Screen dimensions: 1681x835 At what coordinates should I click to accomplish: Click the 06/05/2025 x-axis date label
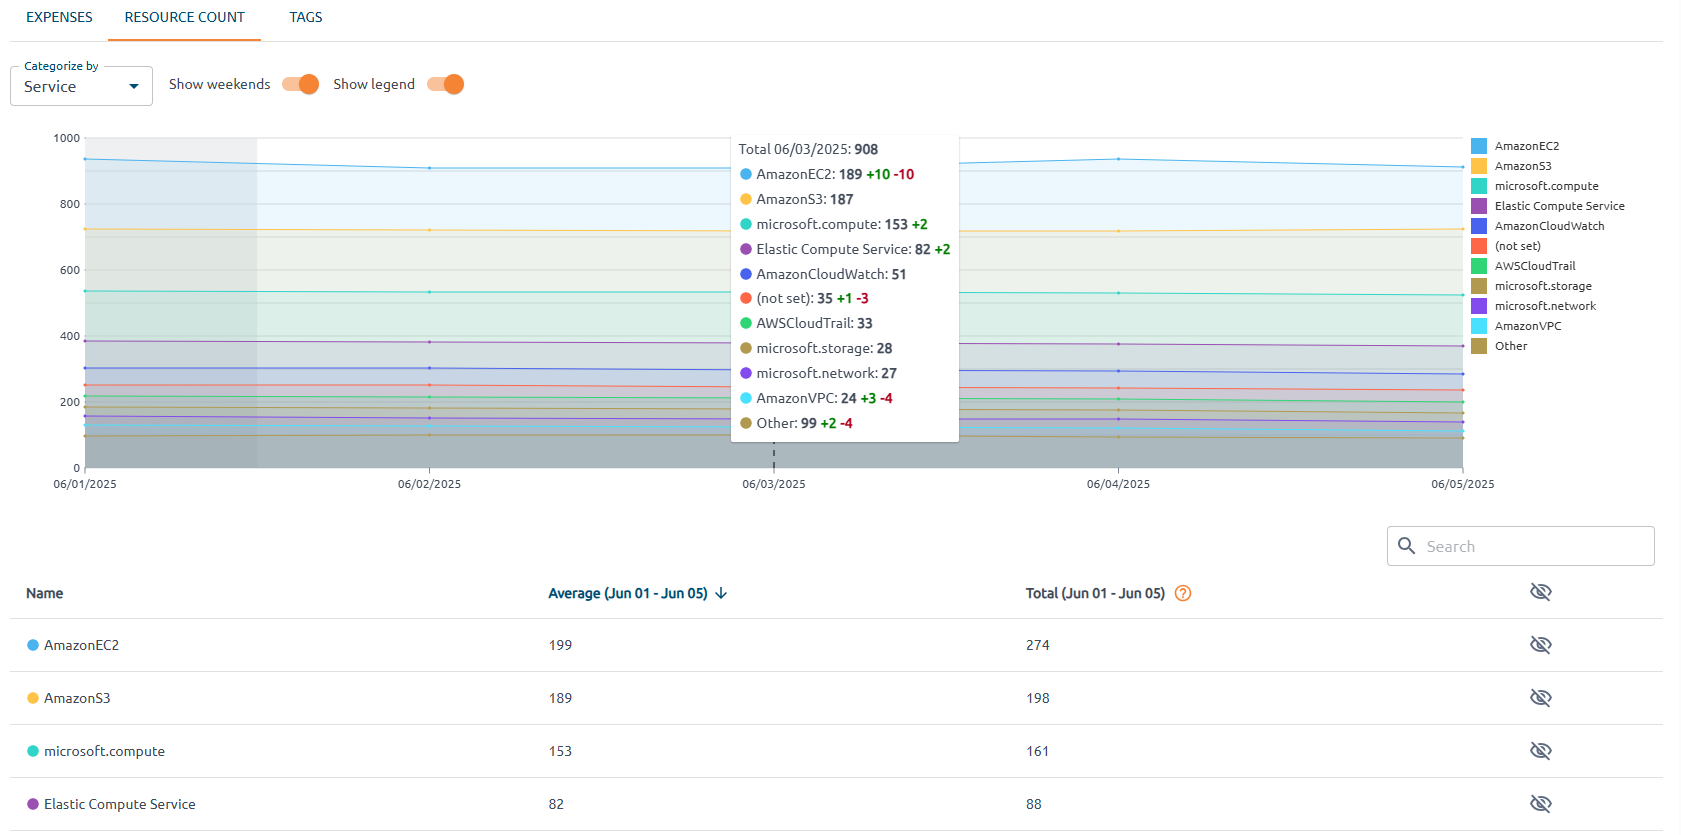click(x=1462, y=484)
